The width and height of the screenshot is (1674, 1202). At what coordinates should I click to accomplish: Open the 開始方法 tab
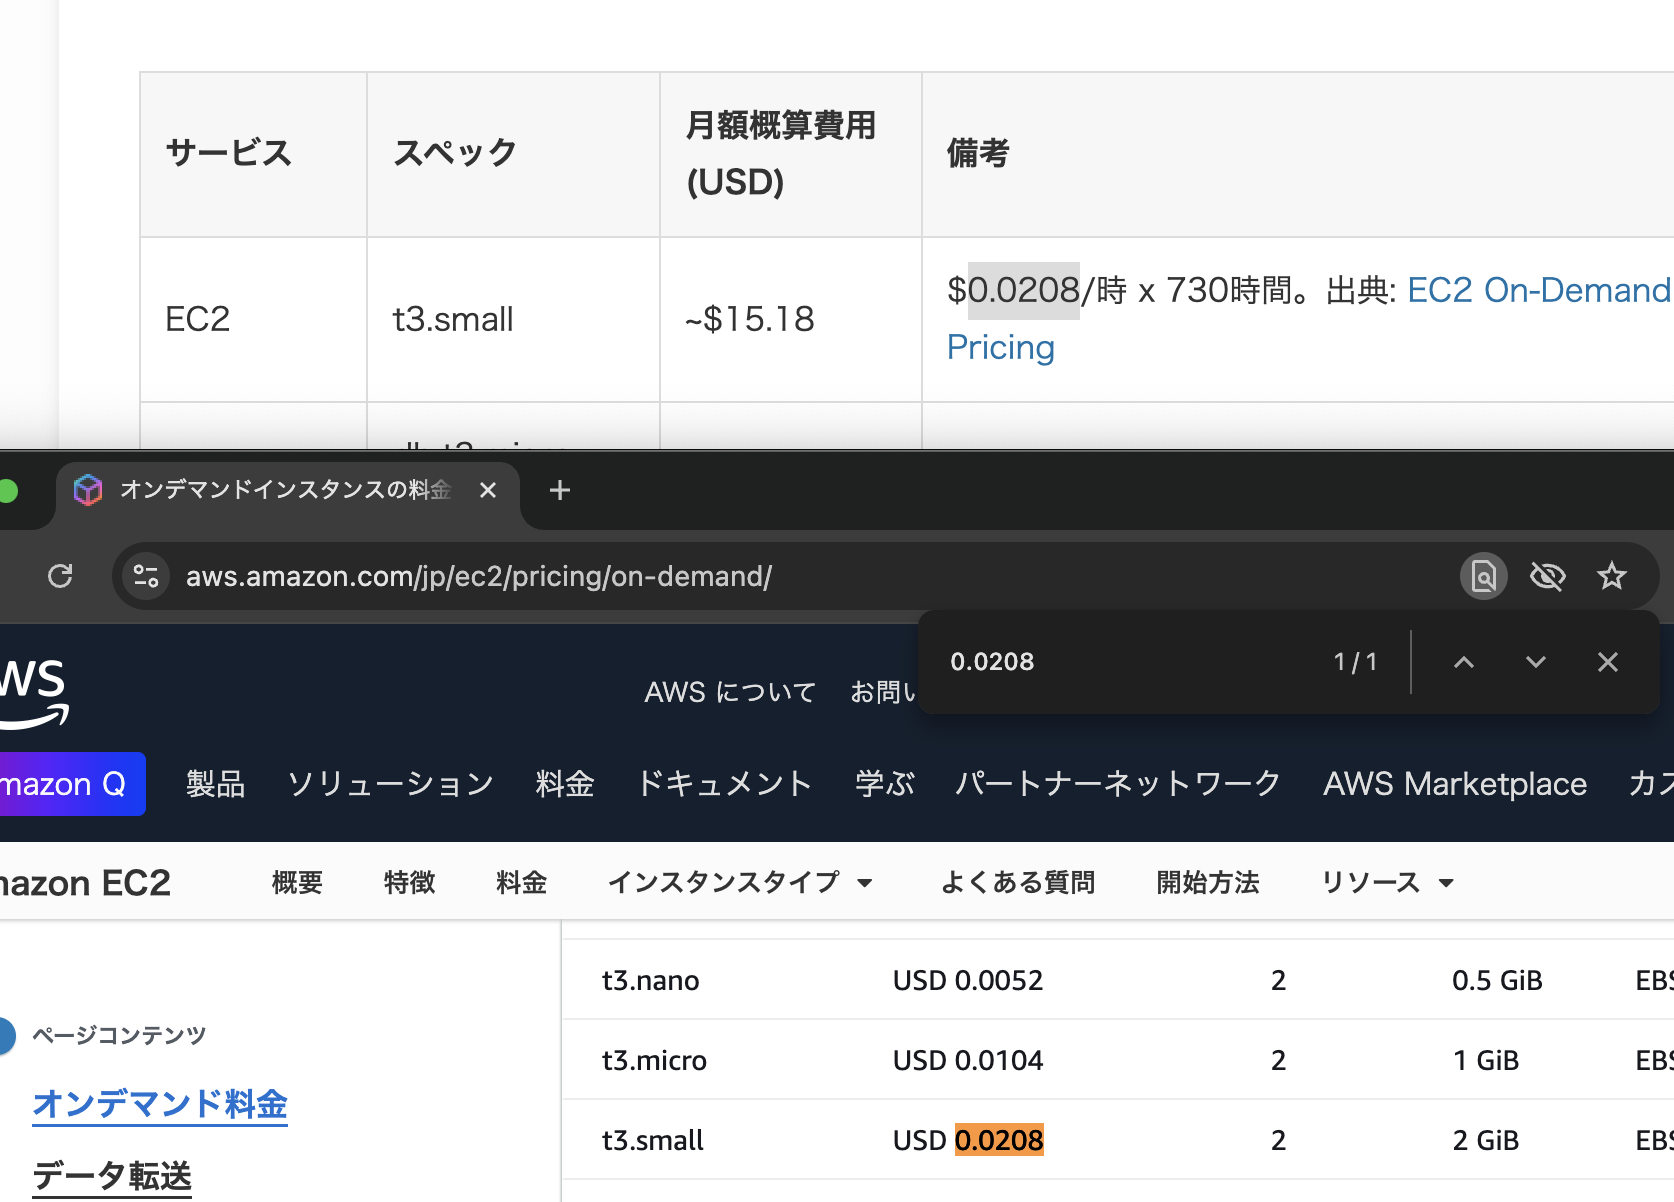coord(1208,882)
